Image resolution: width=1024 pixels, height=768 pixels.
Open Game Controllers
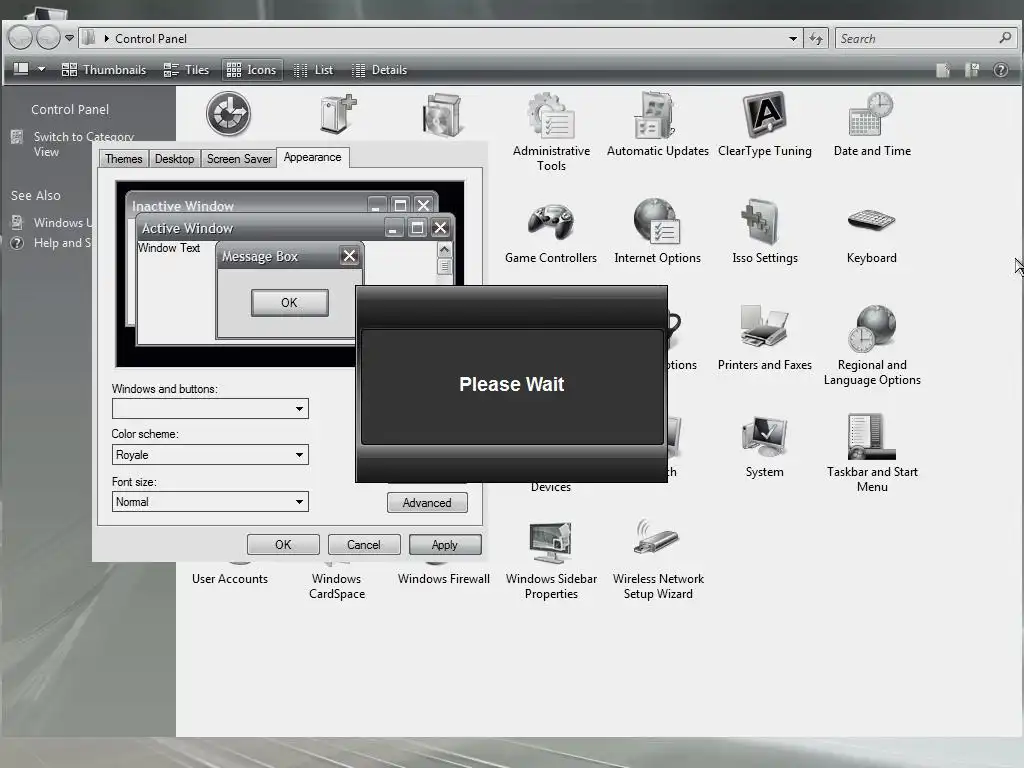point(551,231)
